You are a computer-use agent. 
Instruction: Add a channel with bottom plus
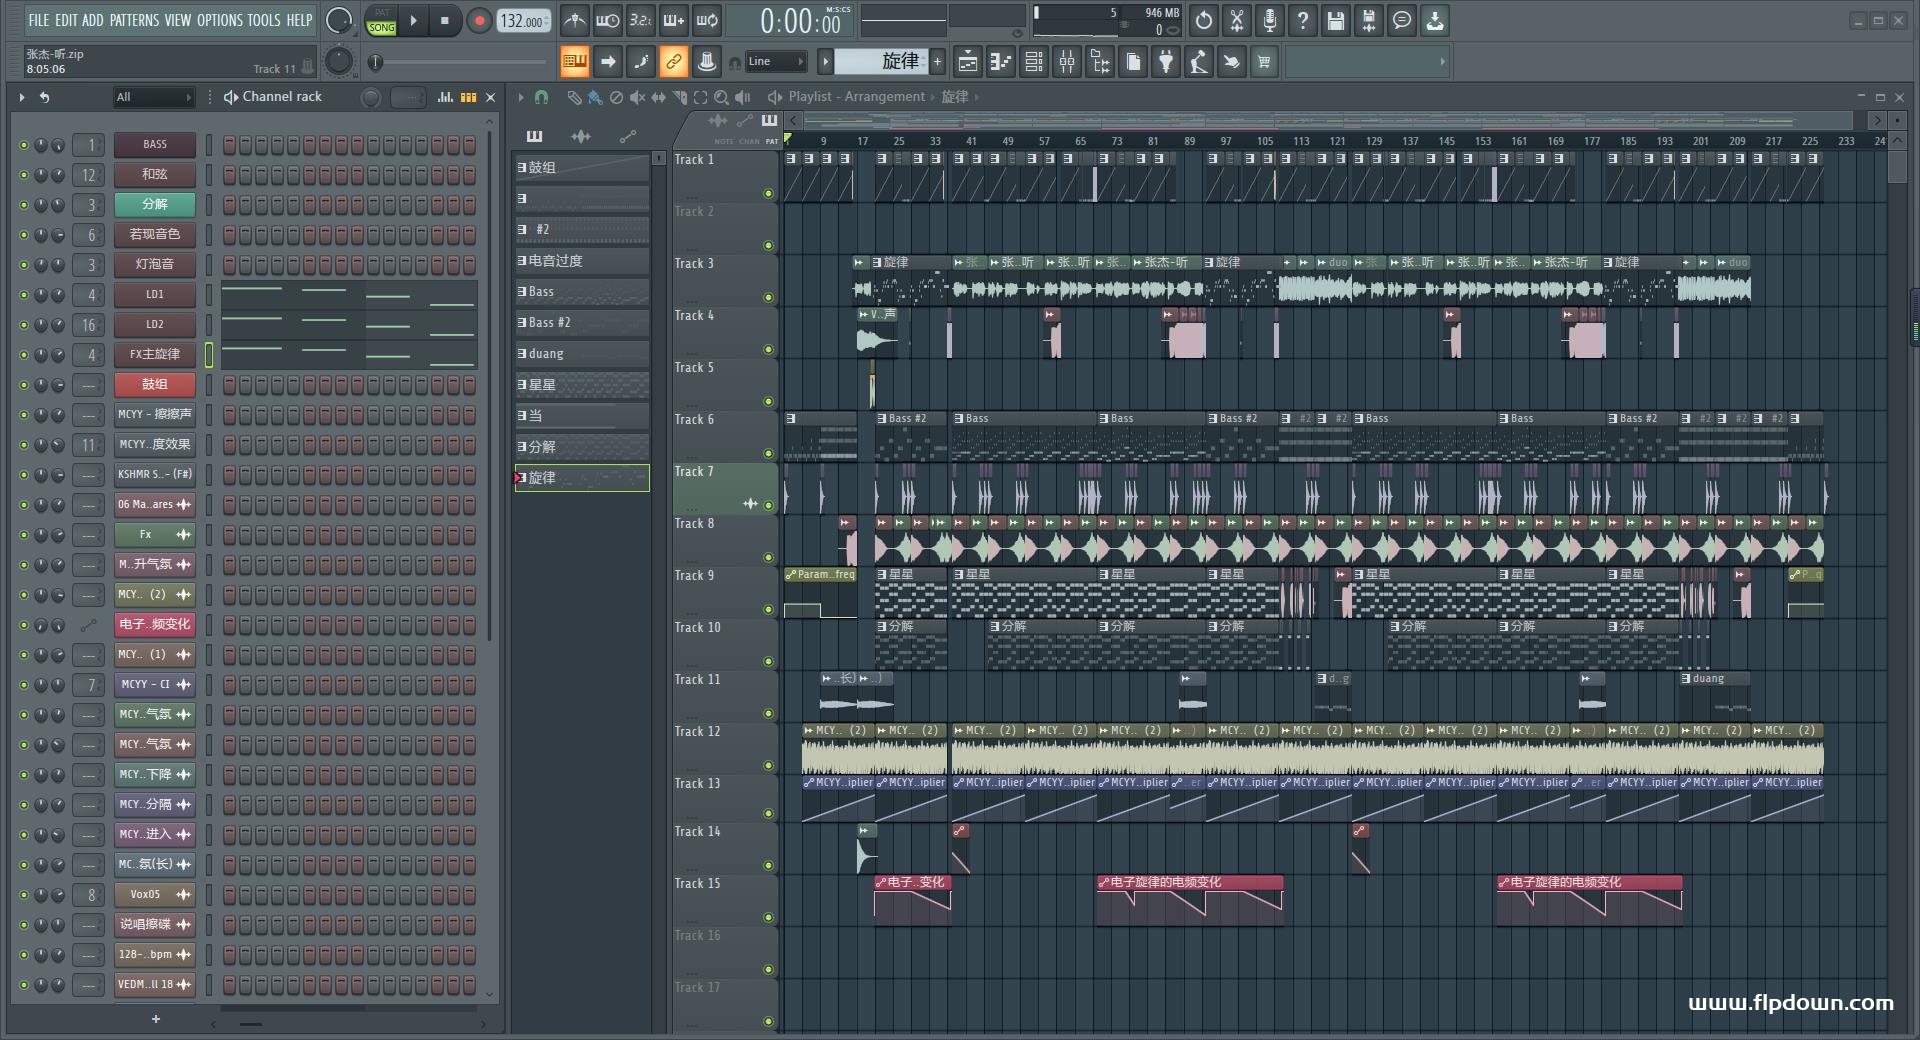[155, 1019]
